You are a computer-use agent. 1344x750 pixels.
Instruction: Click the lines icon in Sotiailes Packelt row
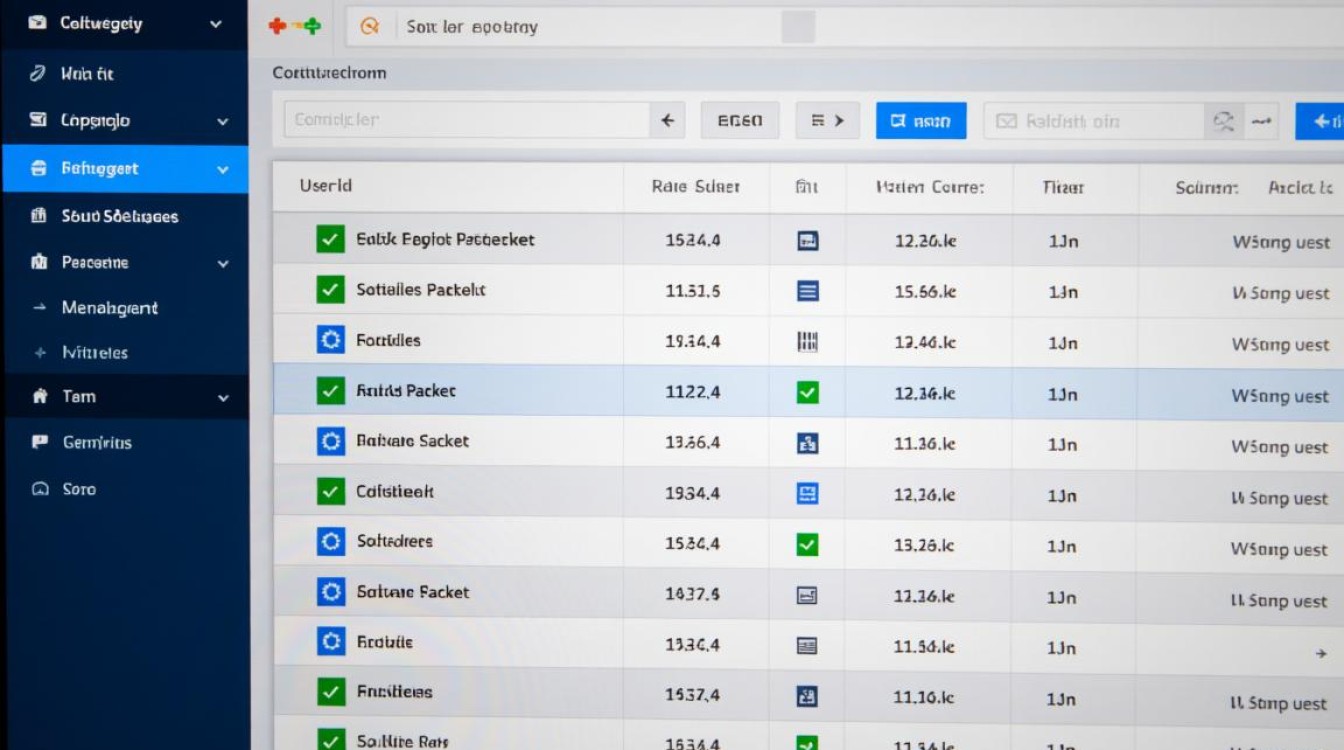pos(807,291)
